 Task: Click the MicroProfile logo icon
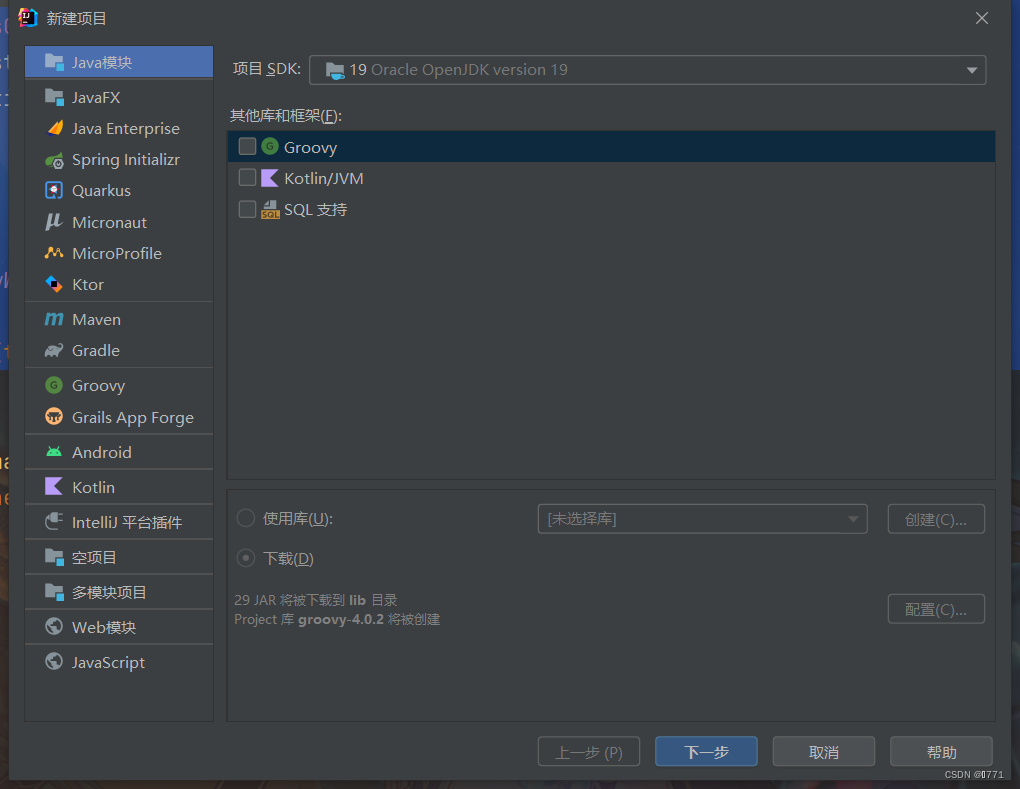coord(54,253)
